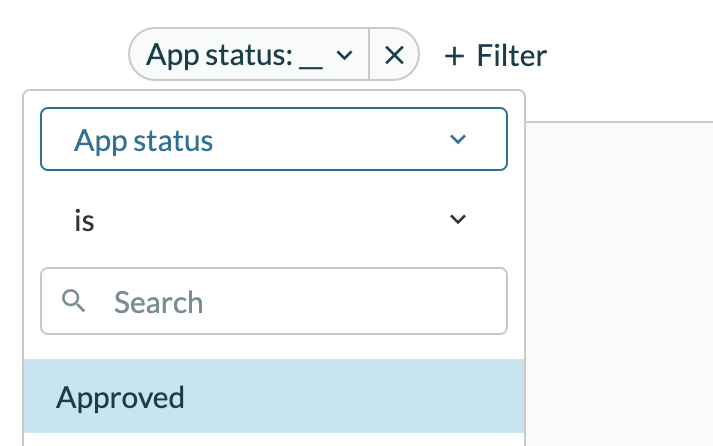Click chevron arrow in App status selector
Image resolution: width=713 pixels, height=446 pixels.
(459, 139)
